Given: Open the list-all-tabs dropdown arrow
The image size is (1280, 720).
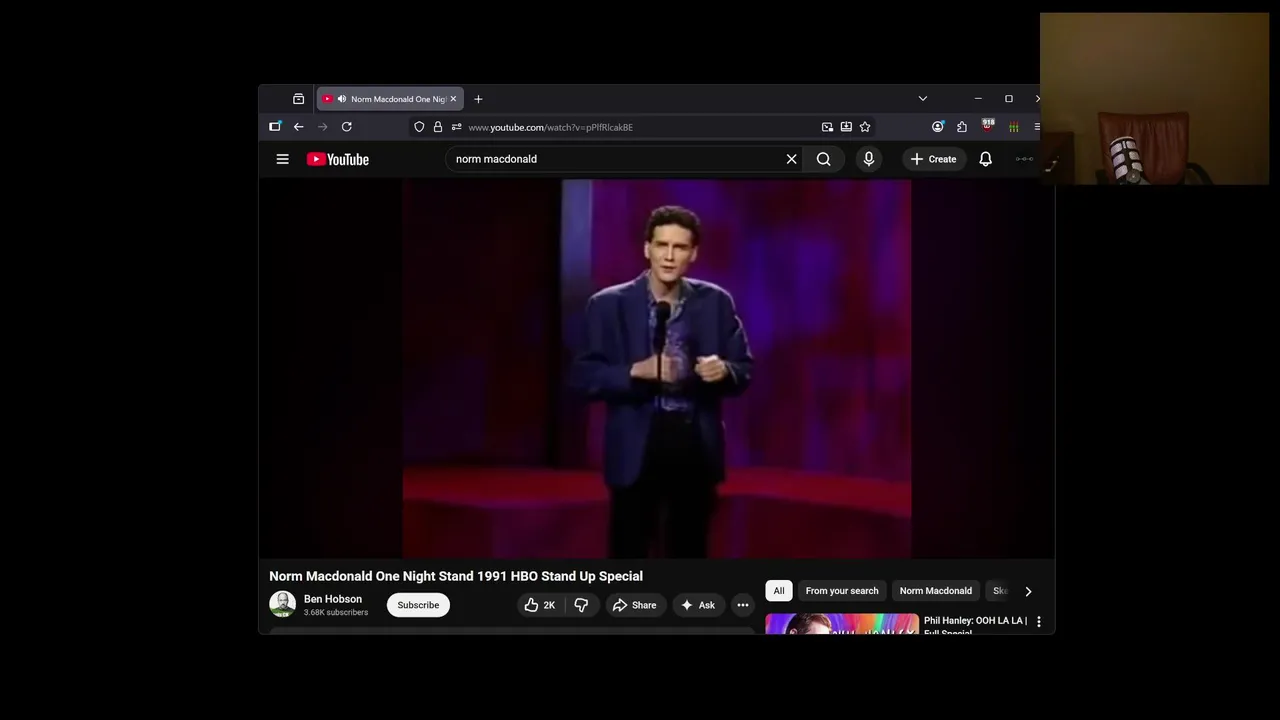Looking at the screenshot, I should click(922, 99).
